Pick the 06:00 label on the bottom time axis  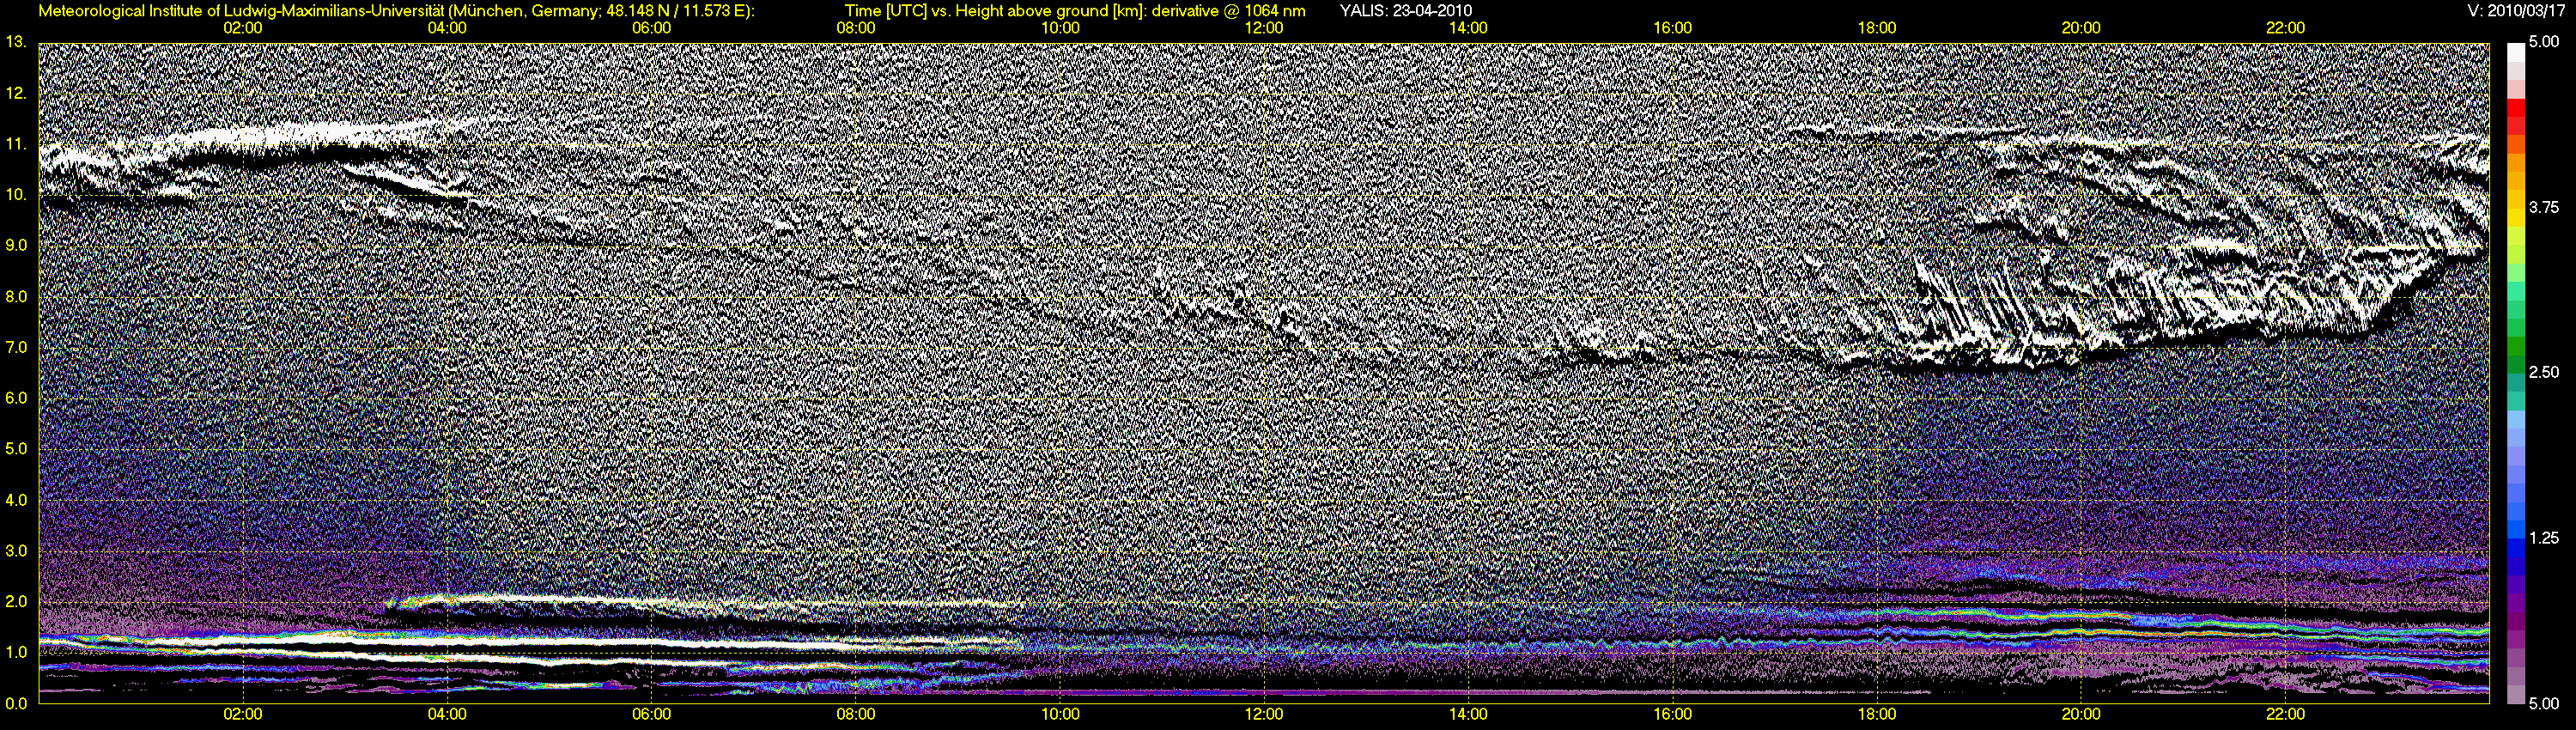click(651, 714)
